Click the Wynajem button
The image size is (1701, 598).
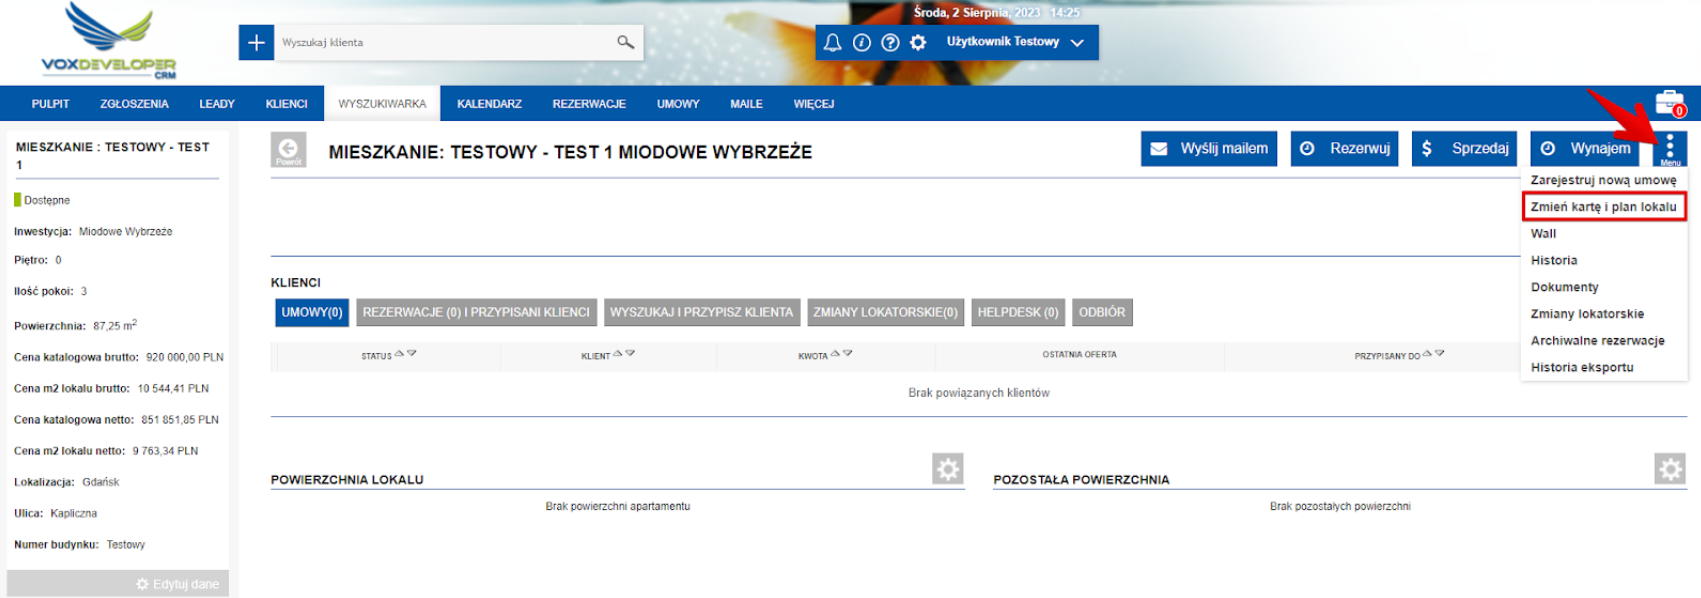coord(1585,148)
